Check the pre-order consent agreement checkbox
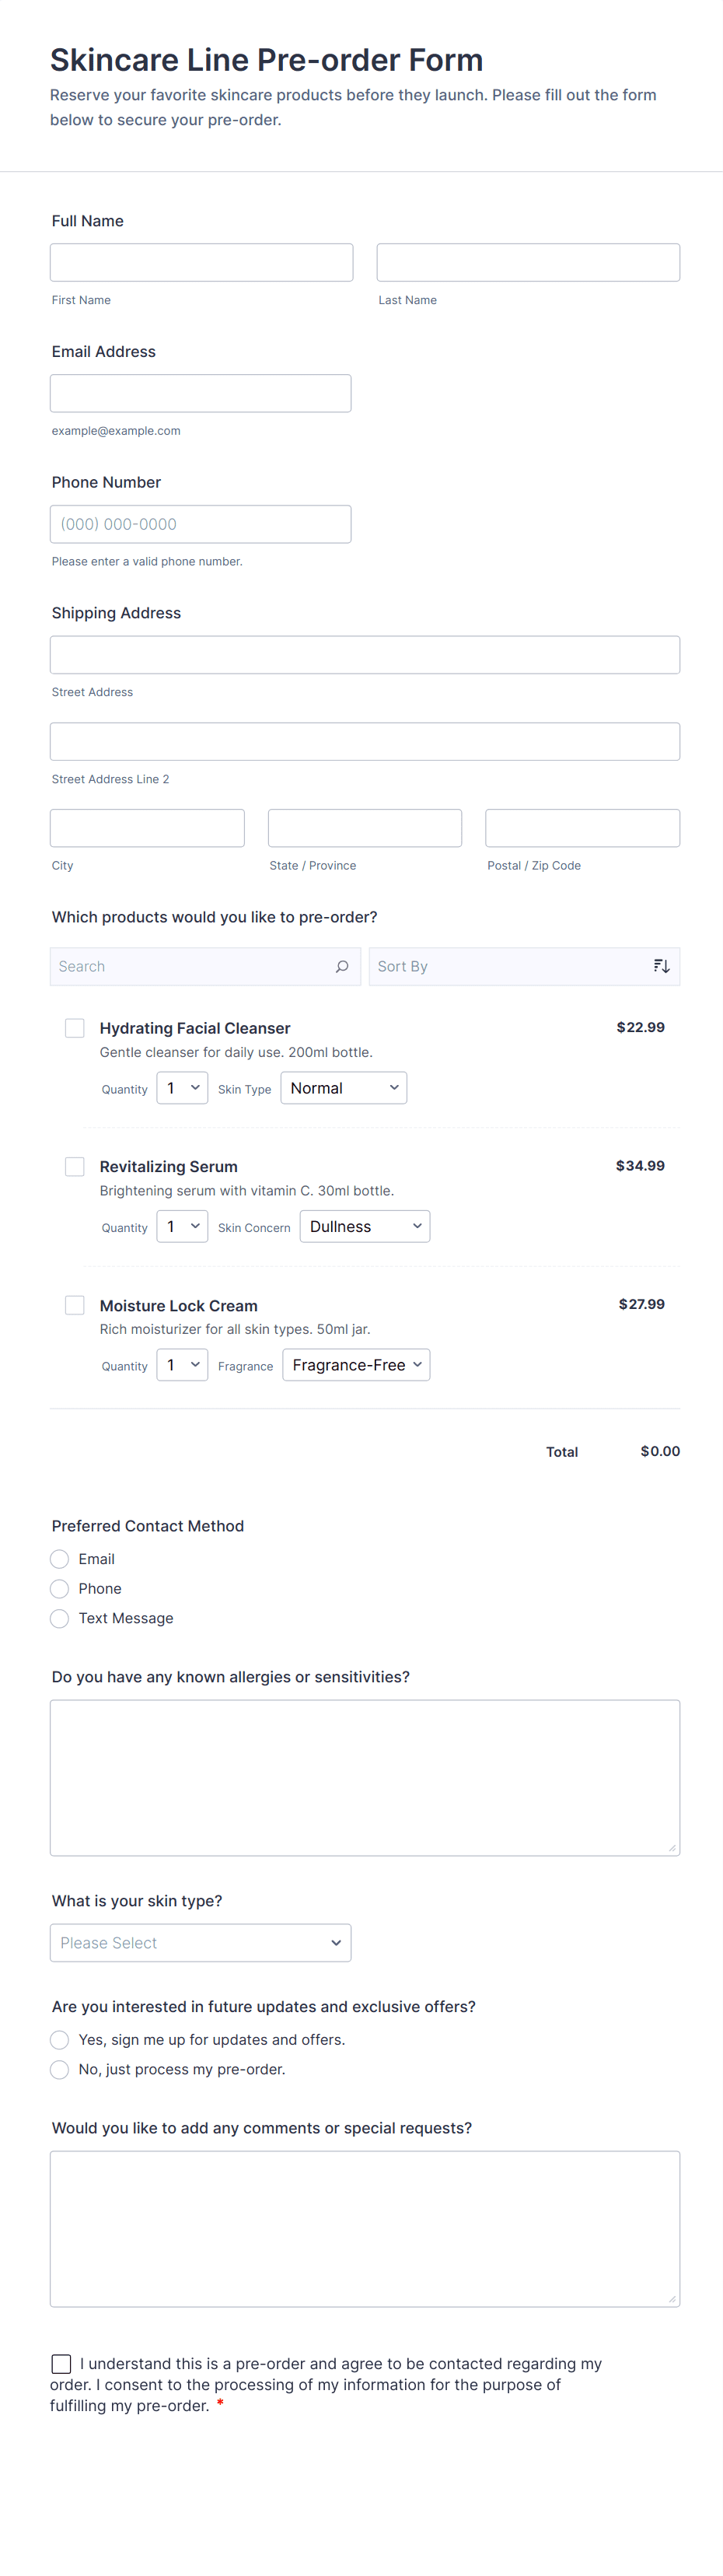Image resolution: width=723 pixels, height=2576 pixels. [61, 2363]
